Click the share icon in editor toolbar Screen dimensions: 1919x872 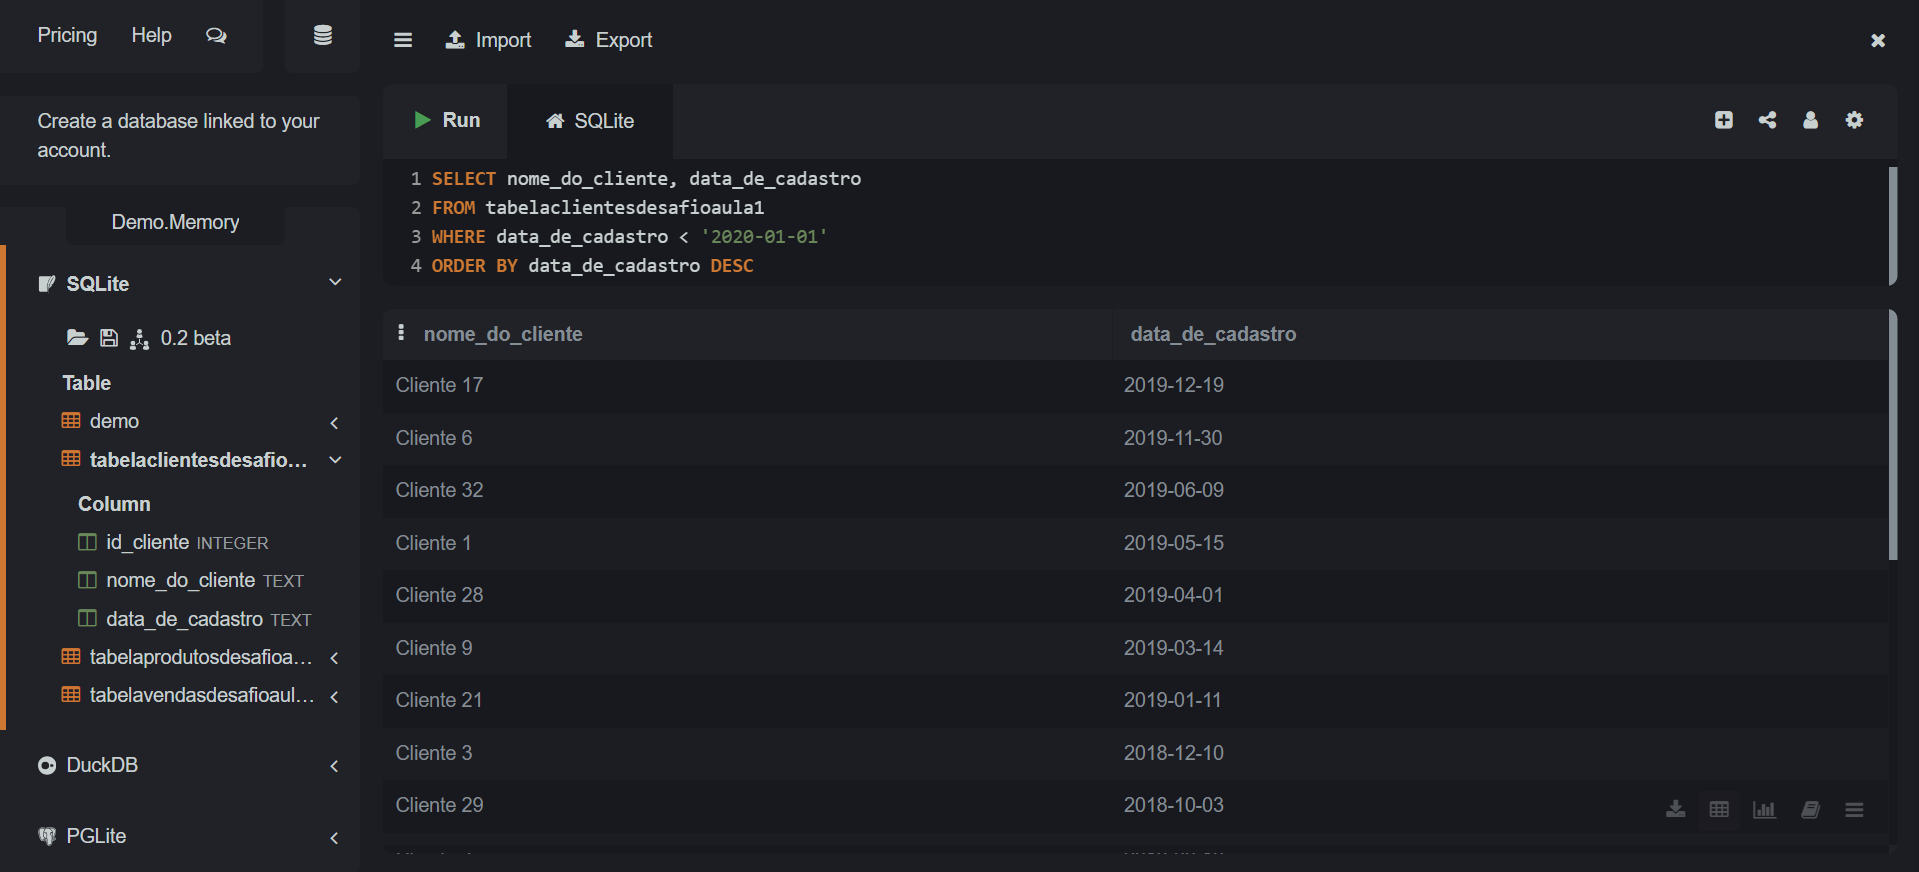pos(1767,120)
